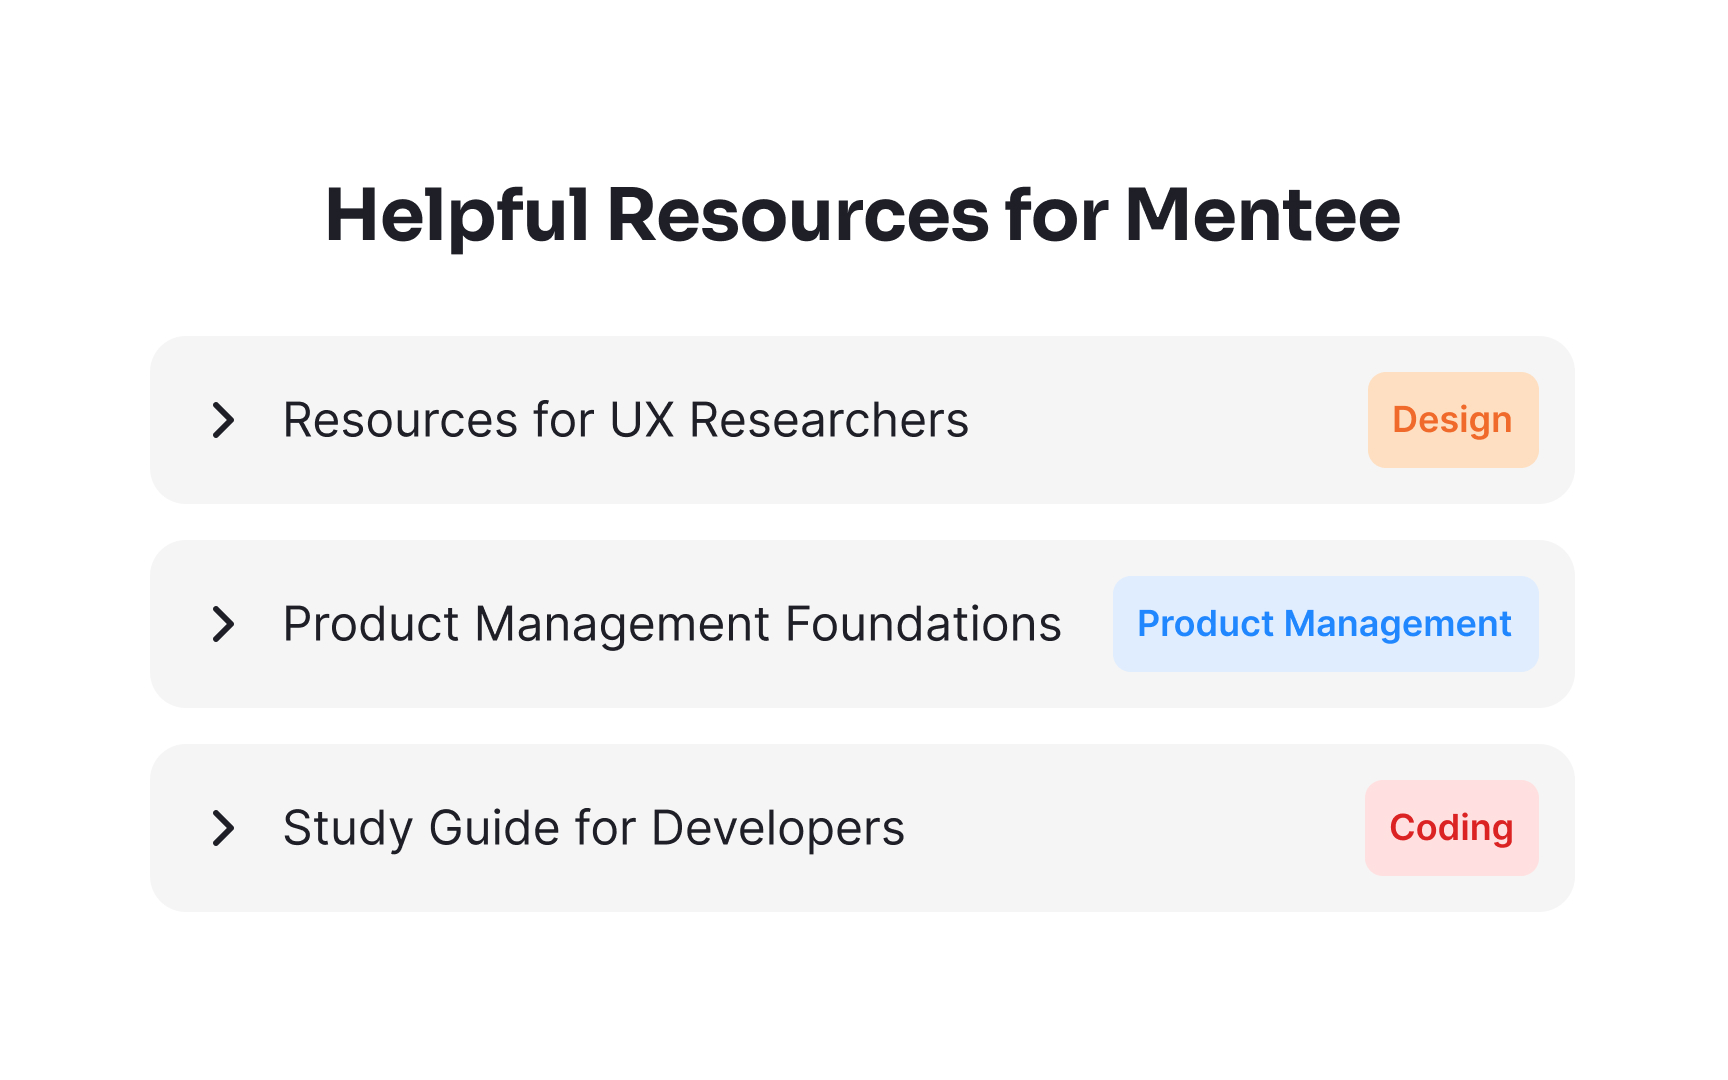Screen dimensions: 1728x1080
Task: Click the orange Design label
Action: 1452,419
